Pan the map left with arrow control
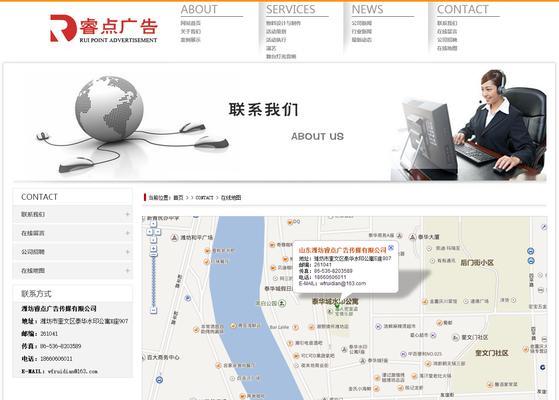Screen dimensions: 559x400 click(149, 232)
